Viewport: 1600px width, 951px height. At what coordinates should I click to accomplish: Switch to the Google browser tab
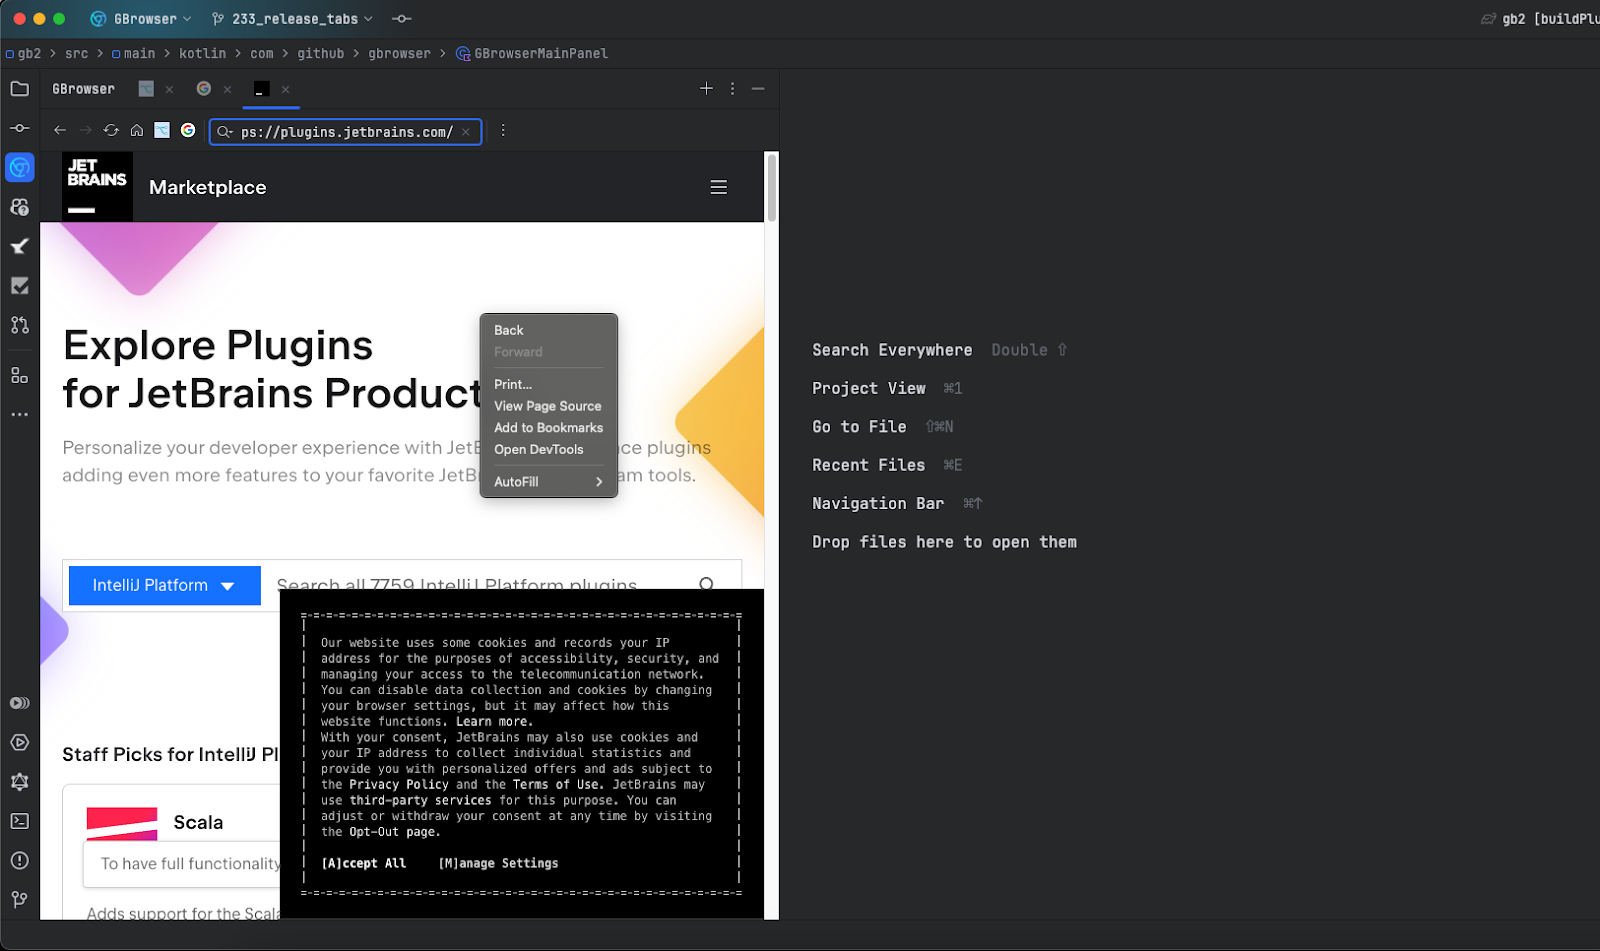tap(204, 89)
